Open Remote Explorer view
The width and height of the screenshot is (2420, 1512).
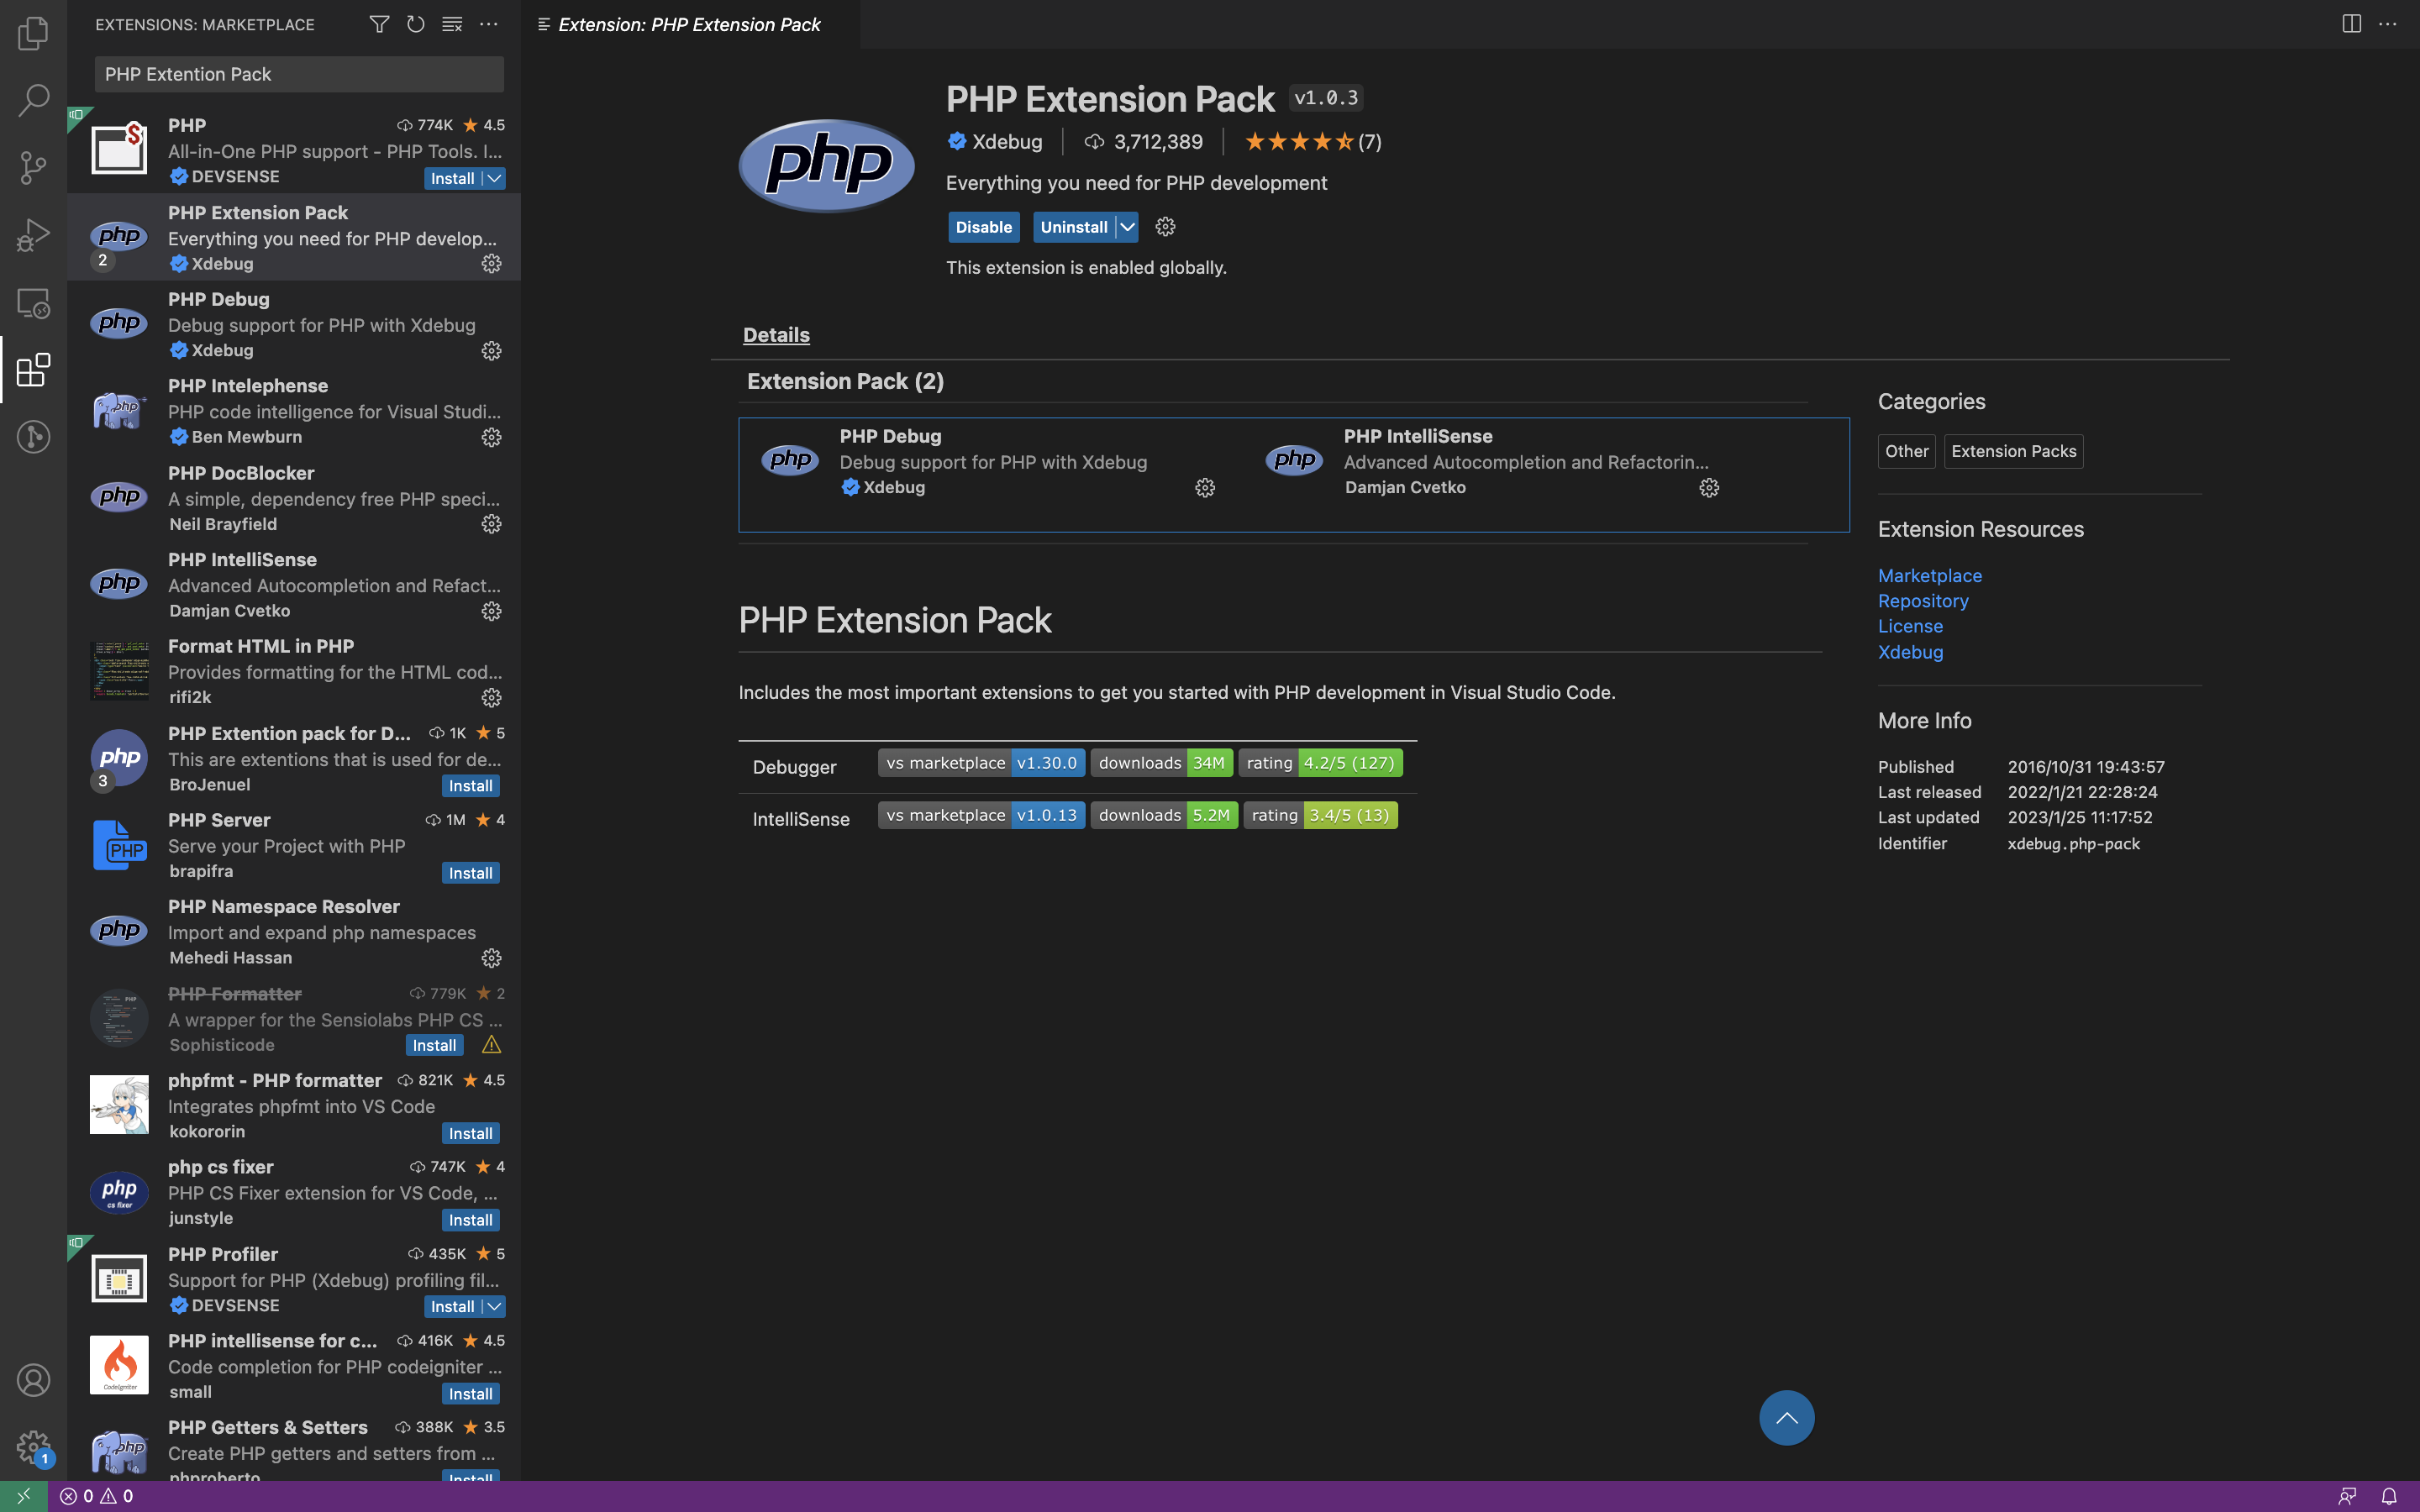[33, 303]
